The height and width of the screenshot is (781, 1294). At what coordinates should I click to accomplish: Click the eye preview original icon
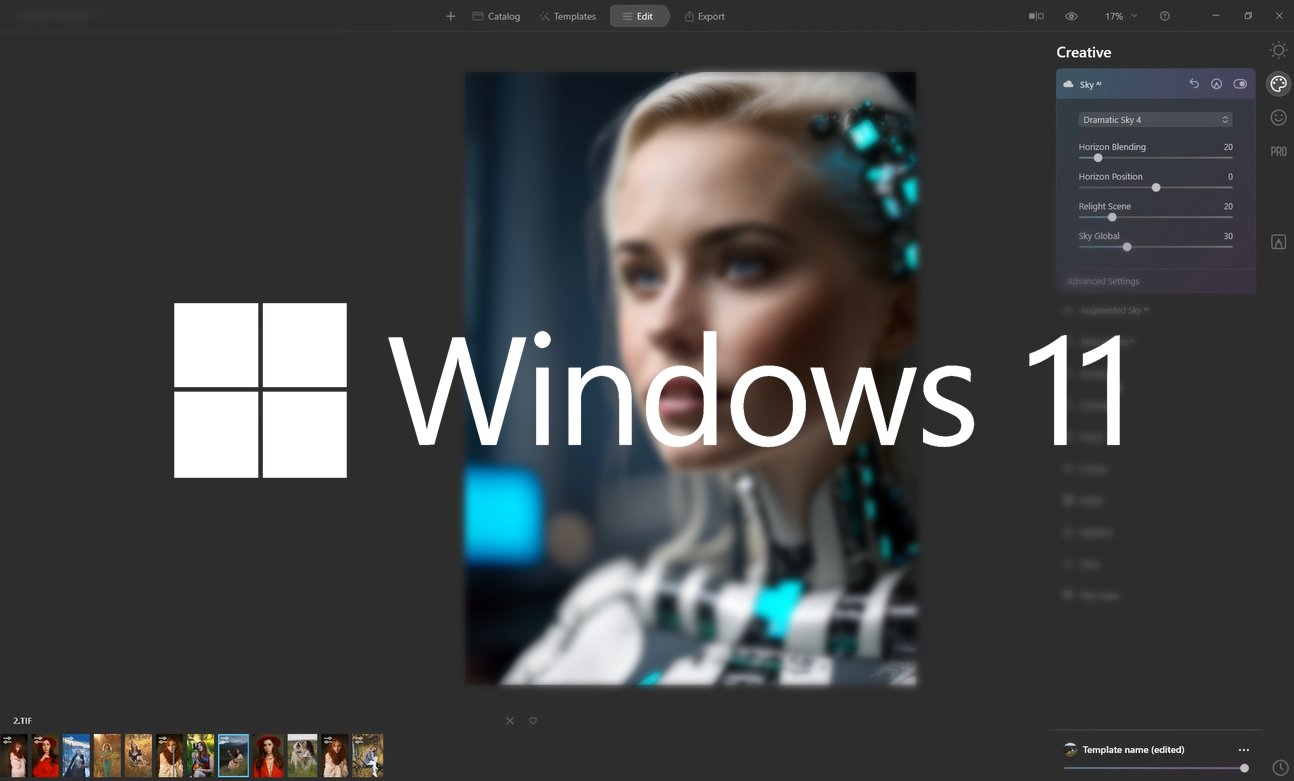[1071, 16]
